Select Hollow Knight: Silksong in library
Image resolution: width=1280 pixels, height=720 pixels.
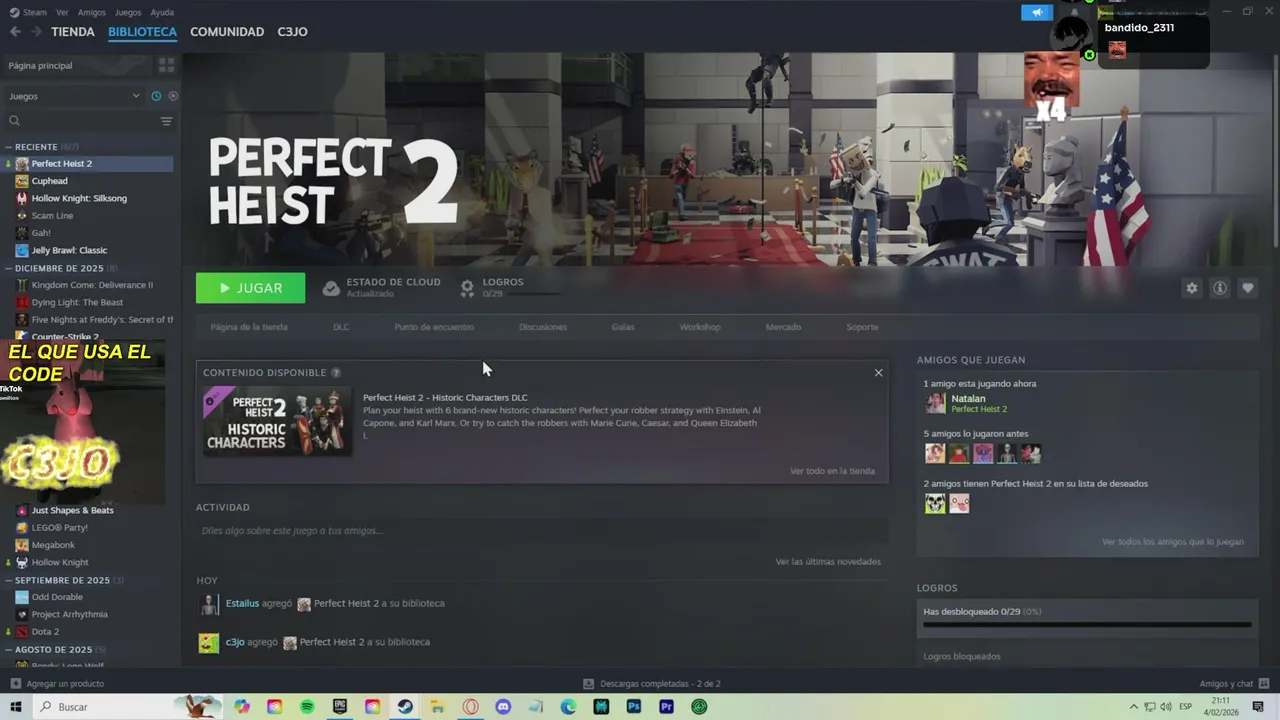[79, 198]
